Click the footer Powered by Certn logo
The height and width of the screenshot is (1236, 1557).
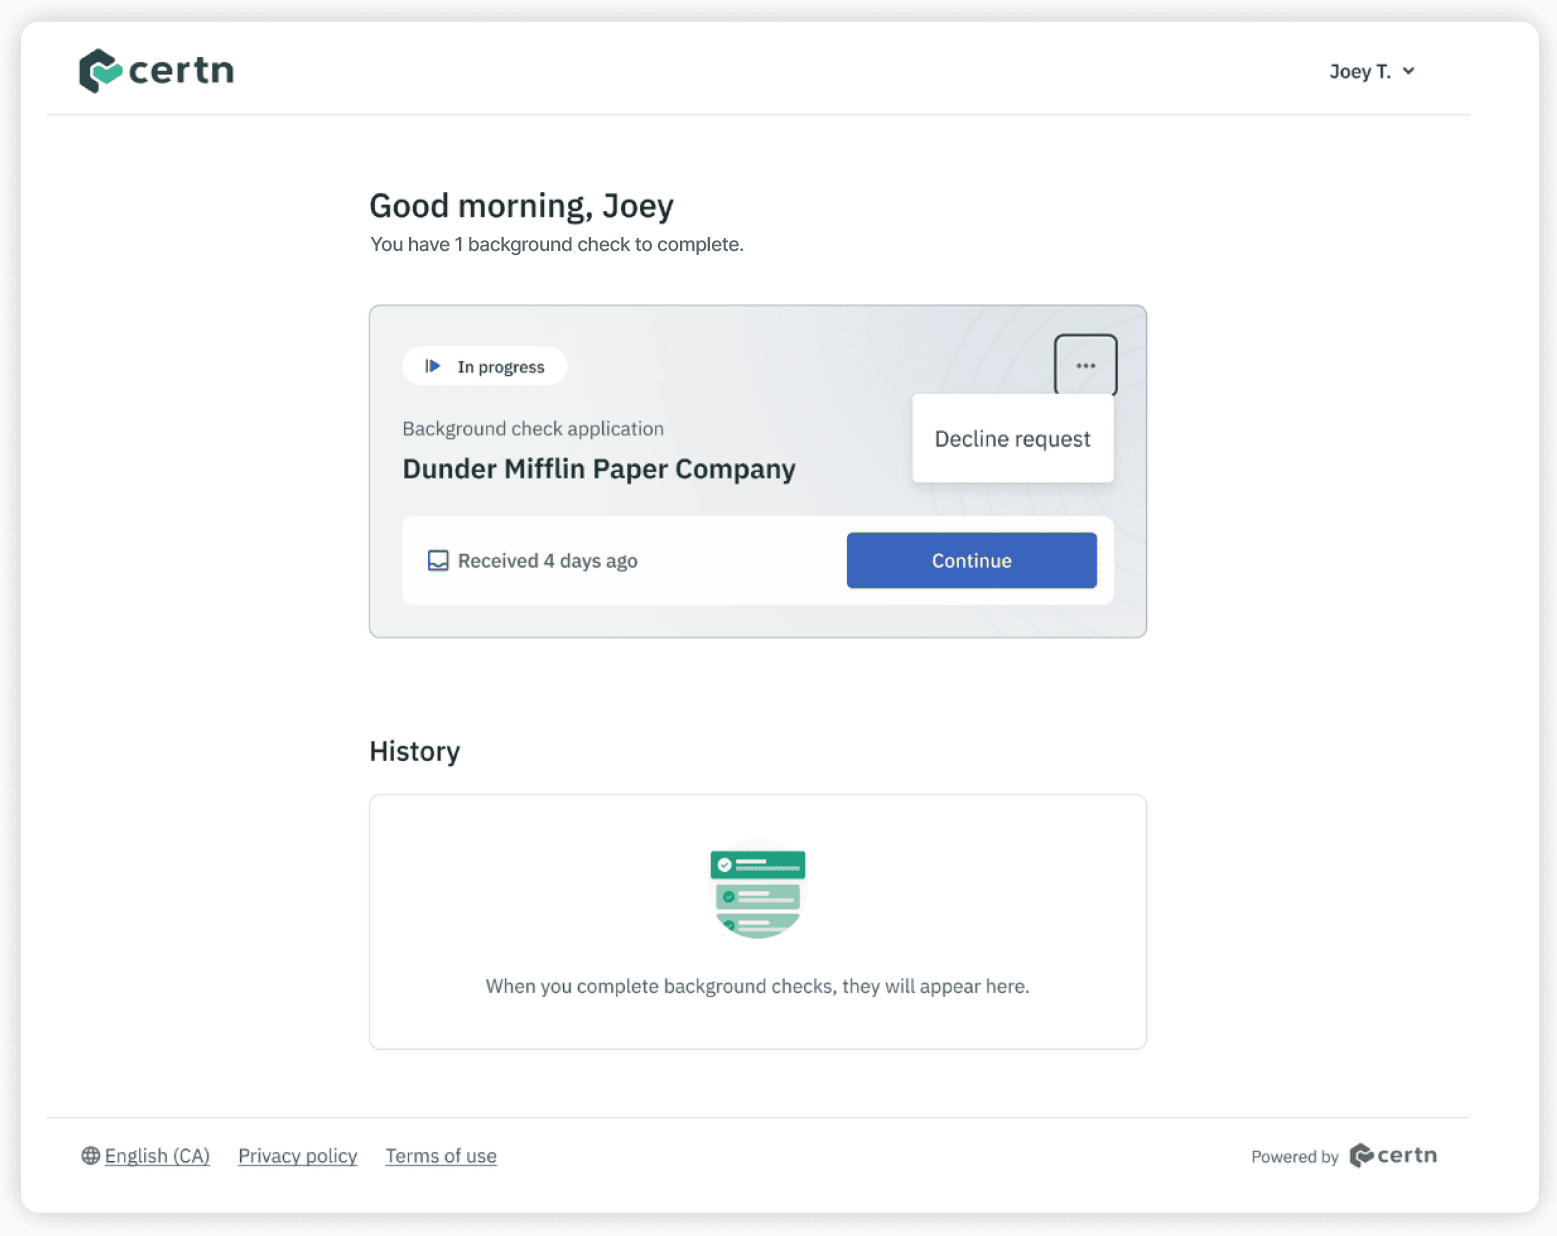tap(1392, 1156)
